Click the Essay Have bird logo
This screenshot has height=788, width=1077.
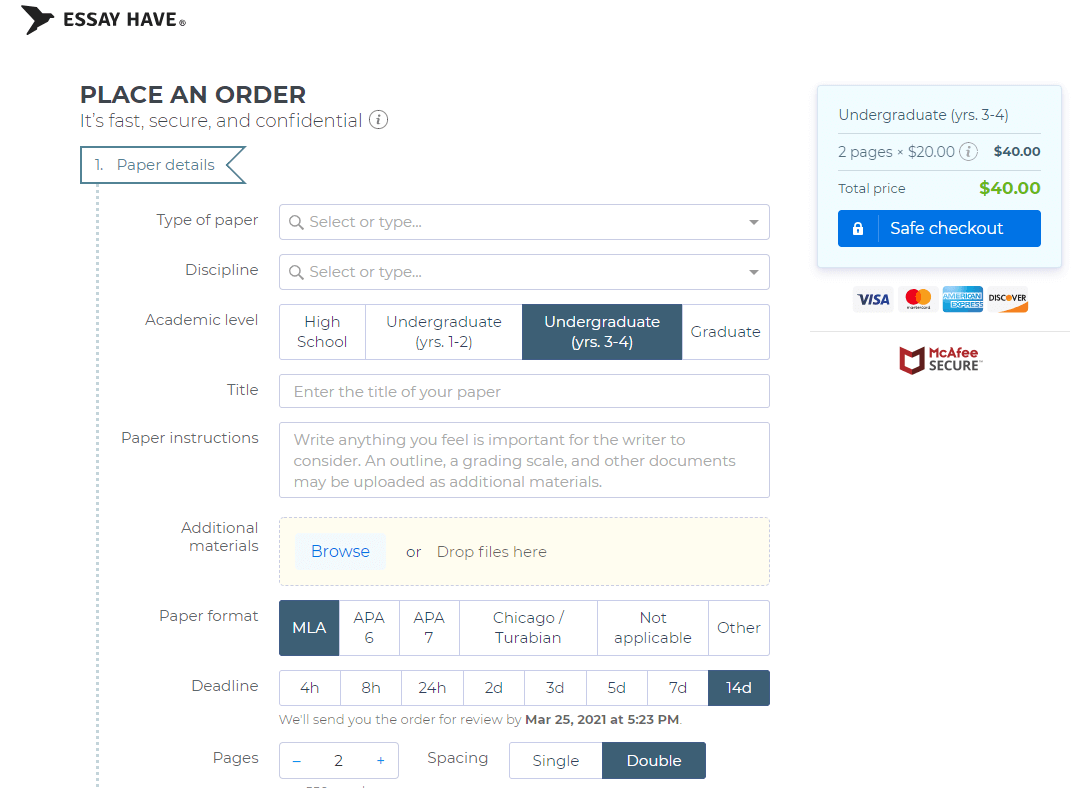[x=38, y=20]
